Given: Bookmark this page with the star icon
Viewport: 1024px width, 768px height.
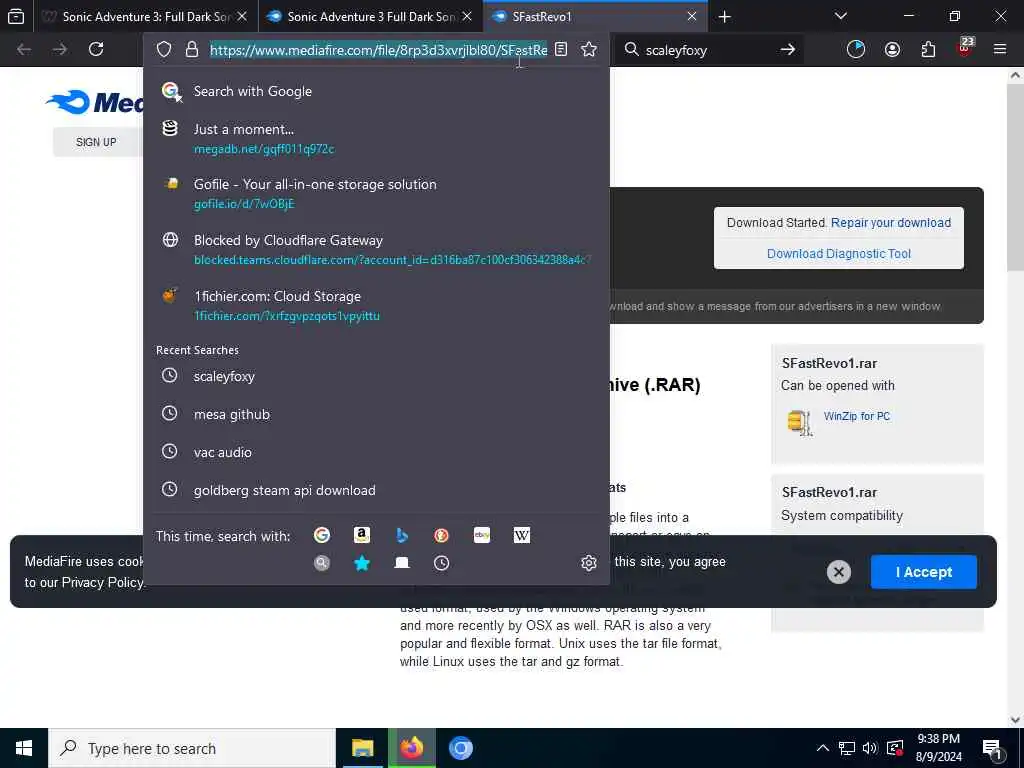Looking at the screenshot, I should (589, 50).
